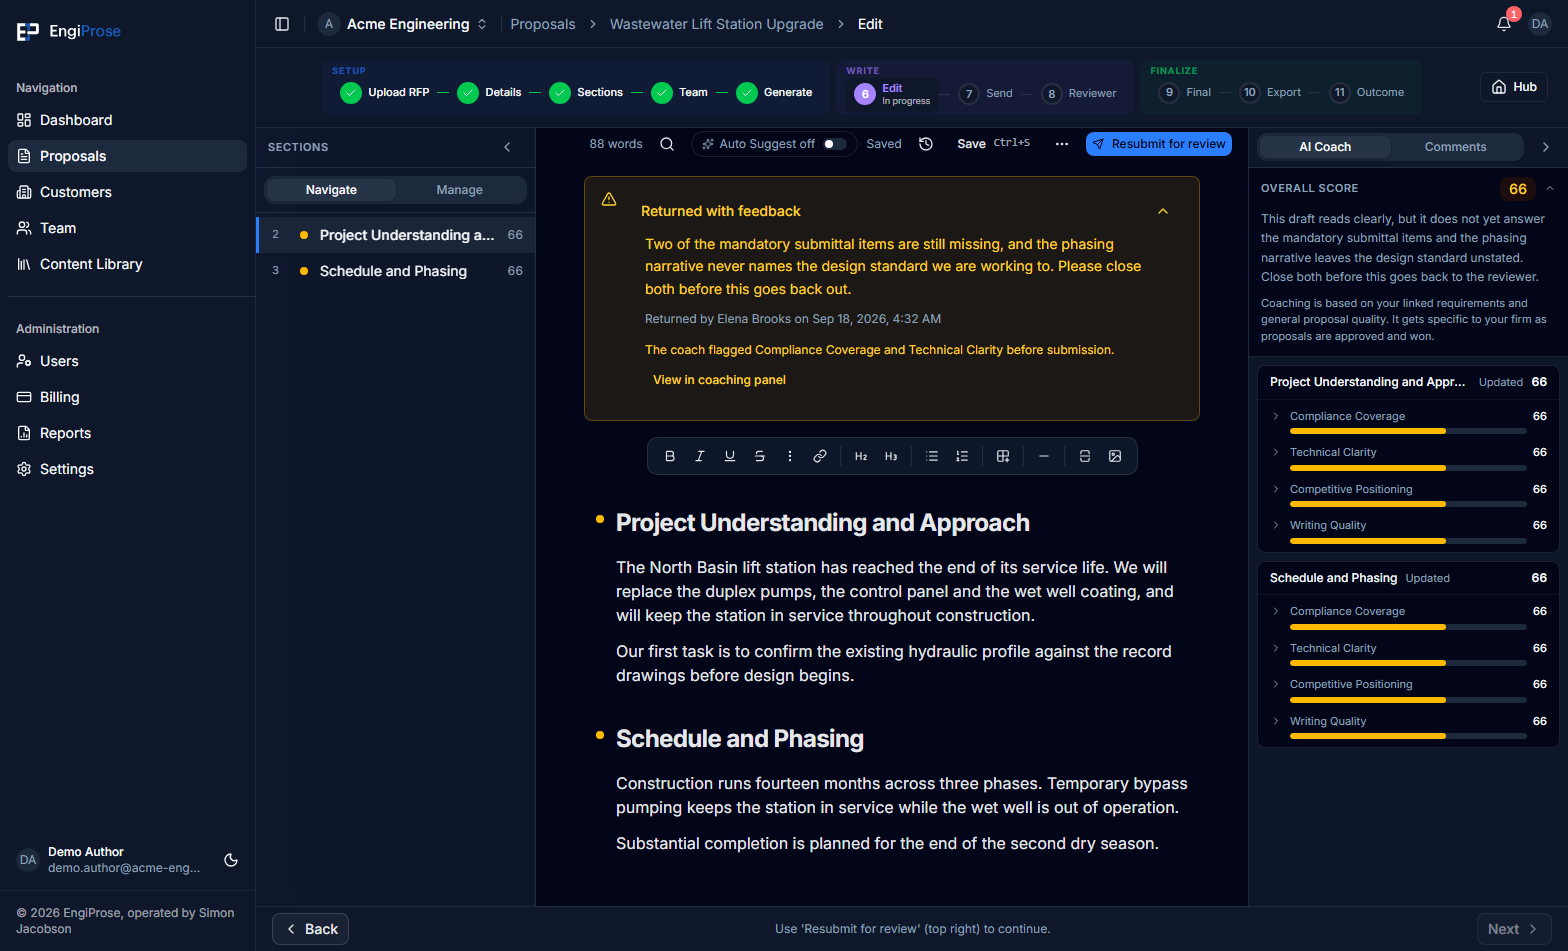Screen dimensions: 1568x951
Task: Click View in coaching panel link
Action: (719, 380)
